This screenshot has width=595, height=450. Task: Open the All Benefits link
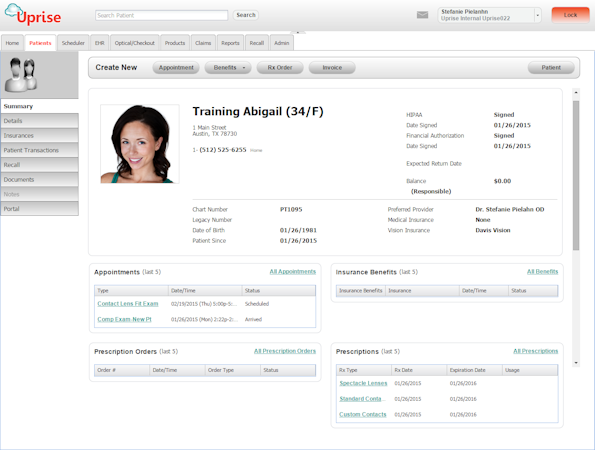click(x=542, y=272)
